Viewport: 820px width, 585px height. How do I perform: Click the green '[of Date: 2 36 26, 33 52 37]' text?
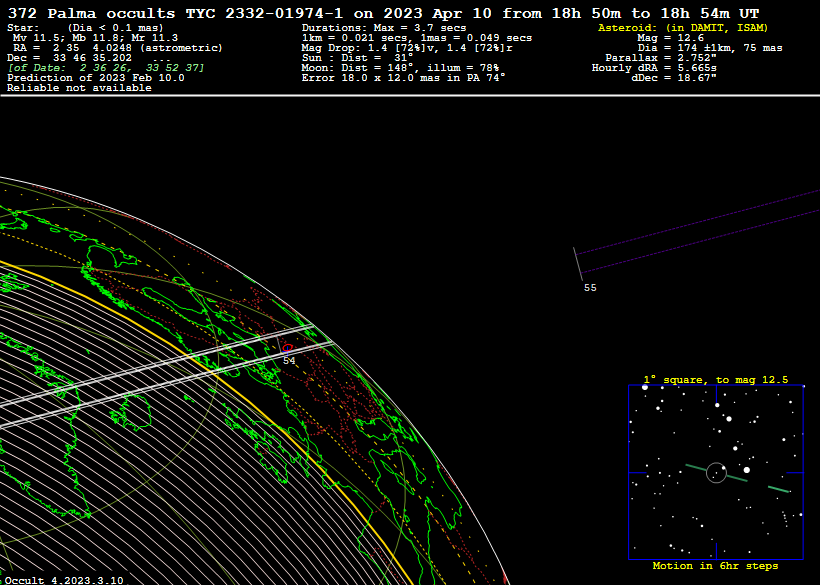click(x=106, y=68)
